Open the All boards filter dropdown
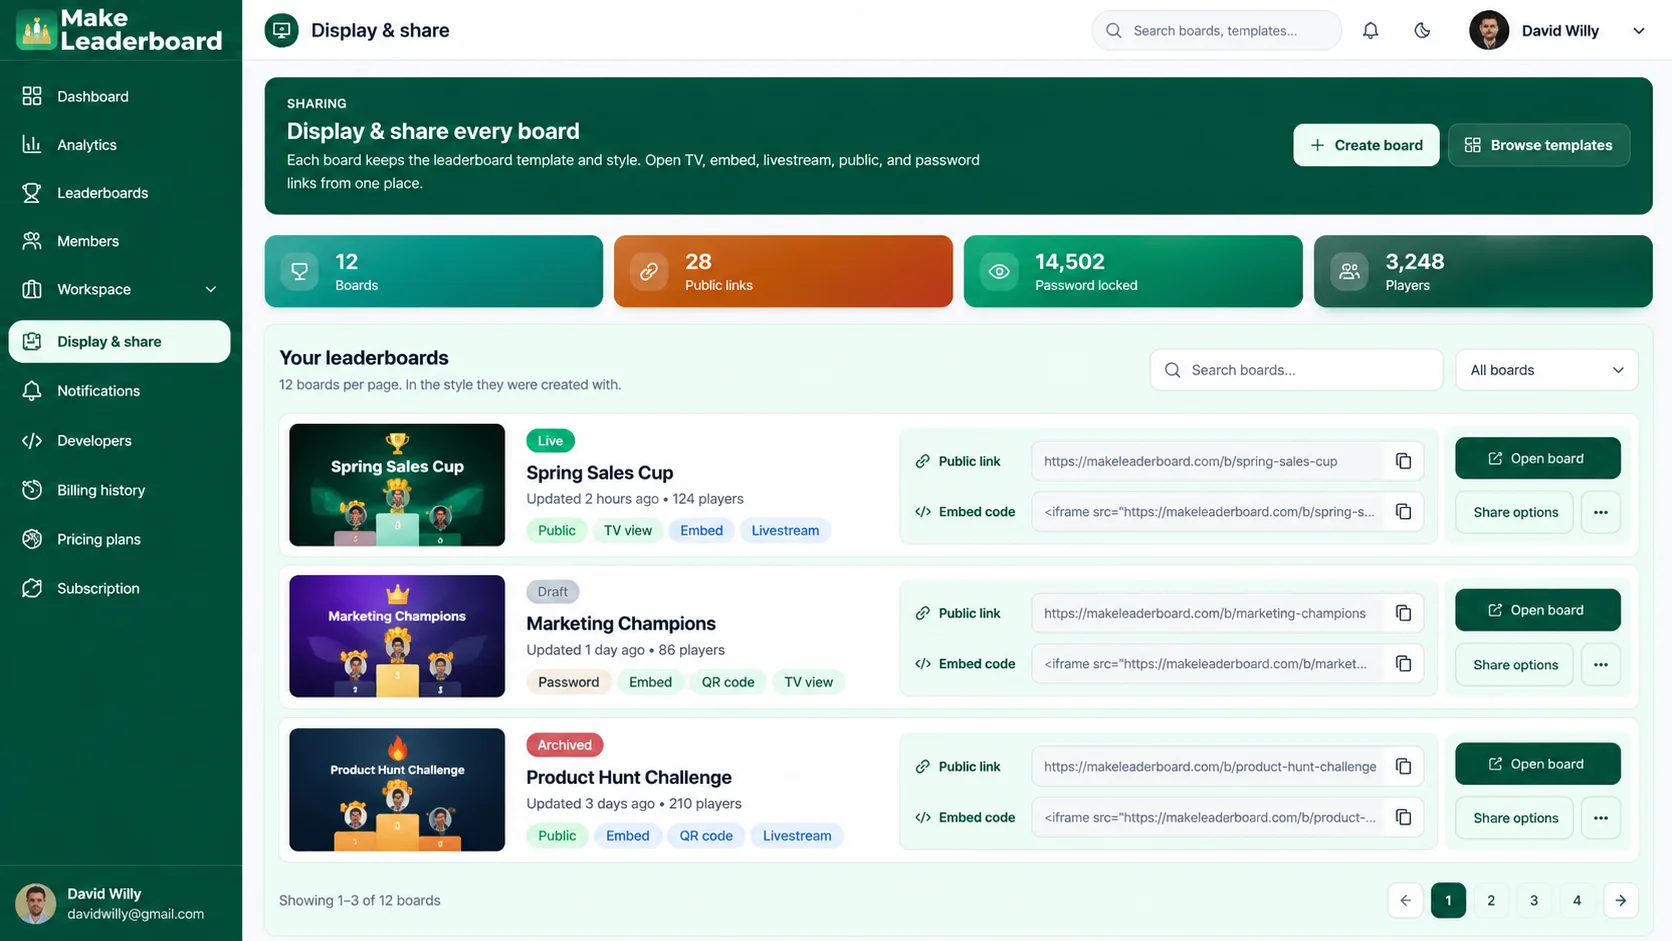This screenshot has width=1672, height=941. 1546,370
